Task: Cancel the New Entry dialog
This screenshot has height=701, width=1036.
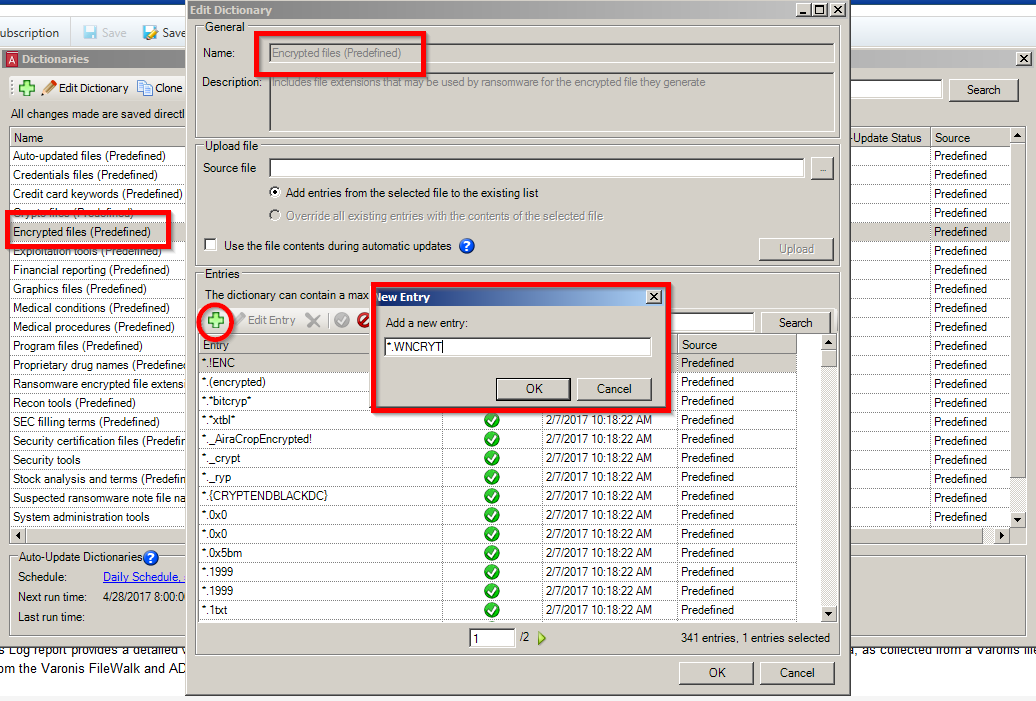Action: pos(614,389)
